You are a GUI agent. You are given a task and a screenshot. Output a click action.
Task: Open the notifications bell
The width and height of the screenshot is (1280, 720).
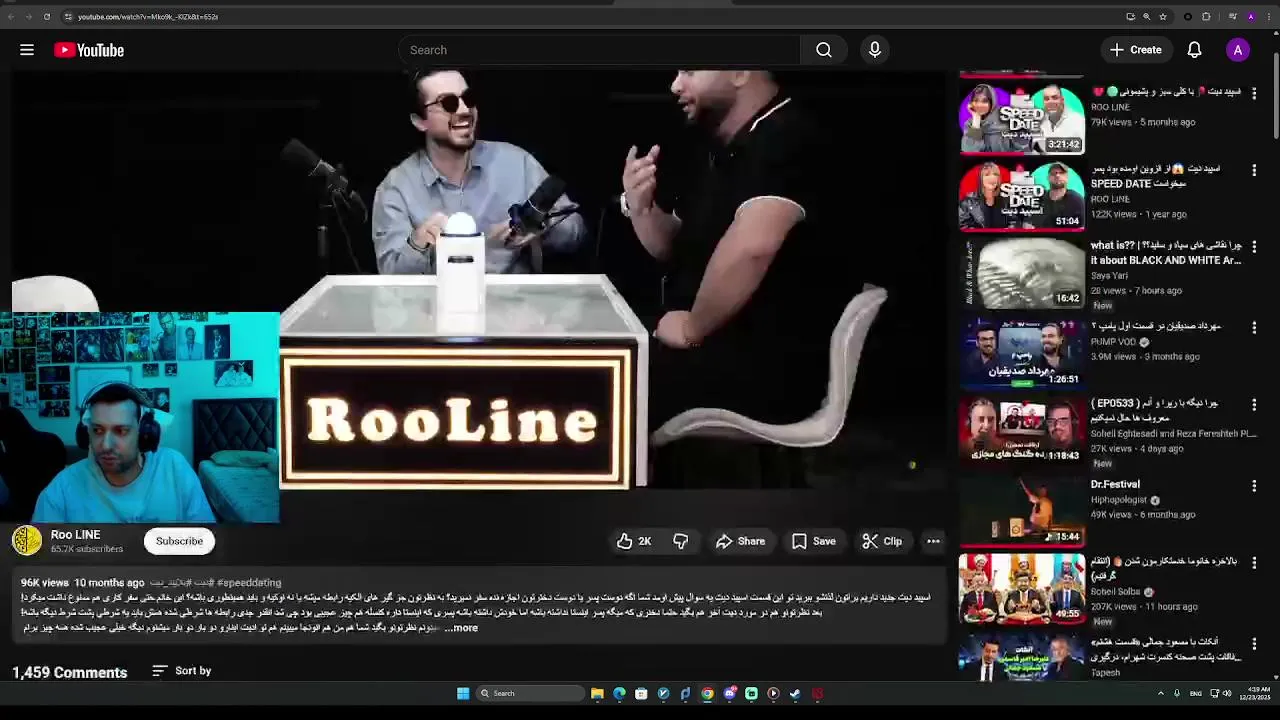pyautogui.click(x=1194, y=50)
